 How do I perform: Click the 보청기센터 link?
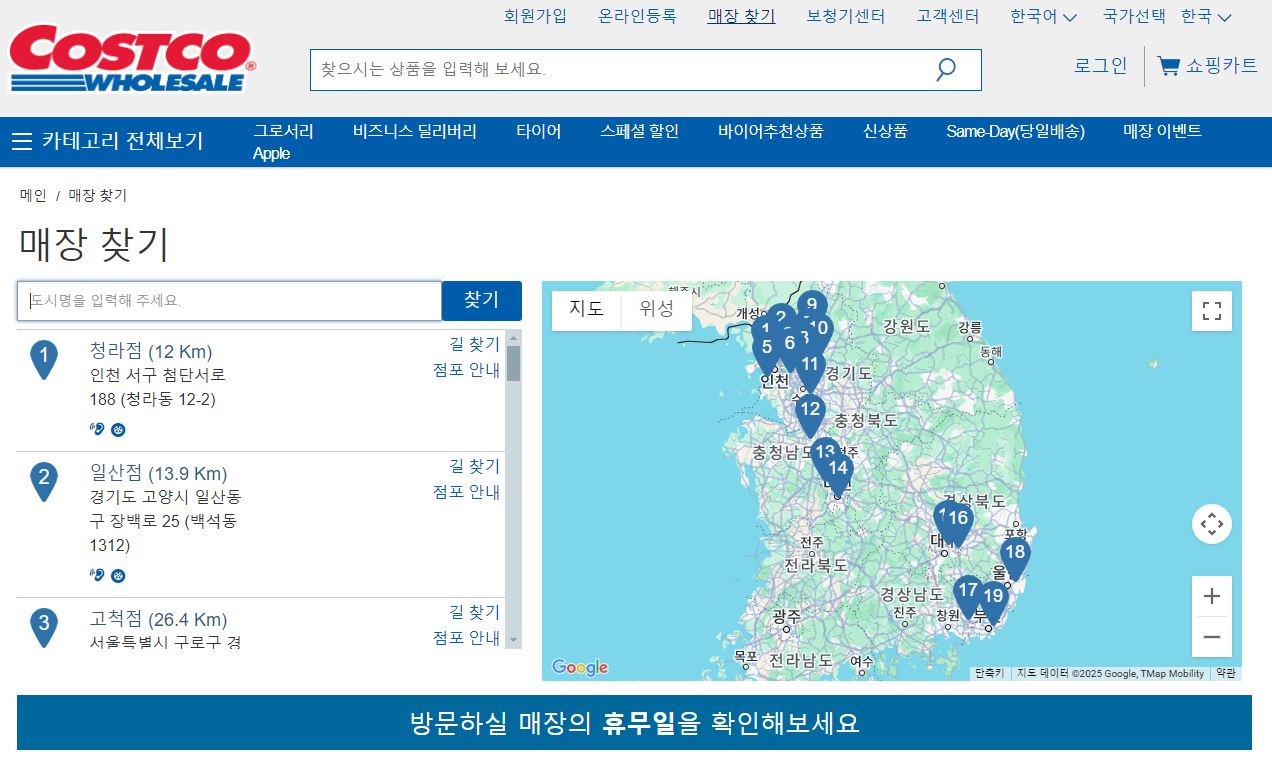pyautogui.click(x=846, y=16)
